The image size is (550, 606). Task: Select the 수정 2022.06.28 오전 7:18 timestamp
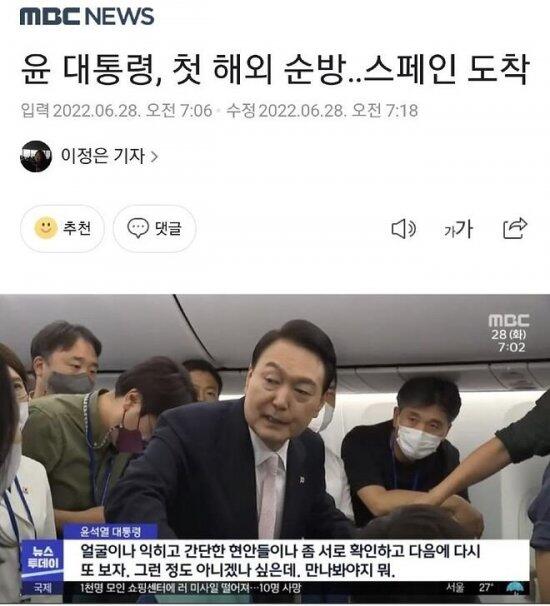[322, 111]
